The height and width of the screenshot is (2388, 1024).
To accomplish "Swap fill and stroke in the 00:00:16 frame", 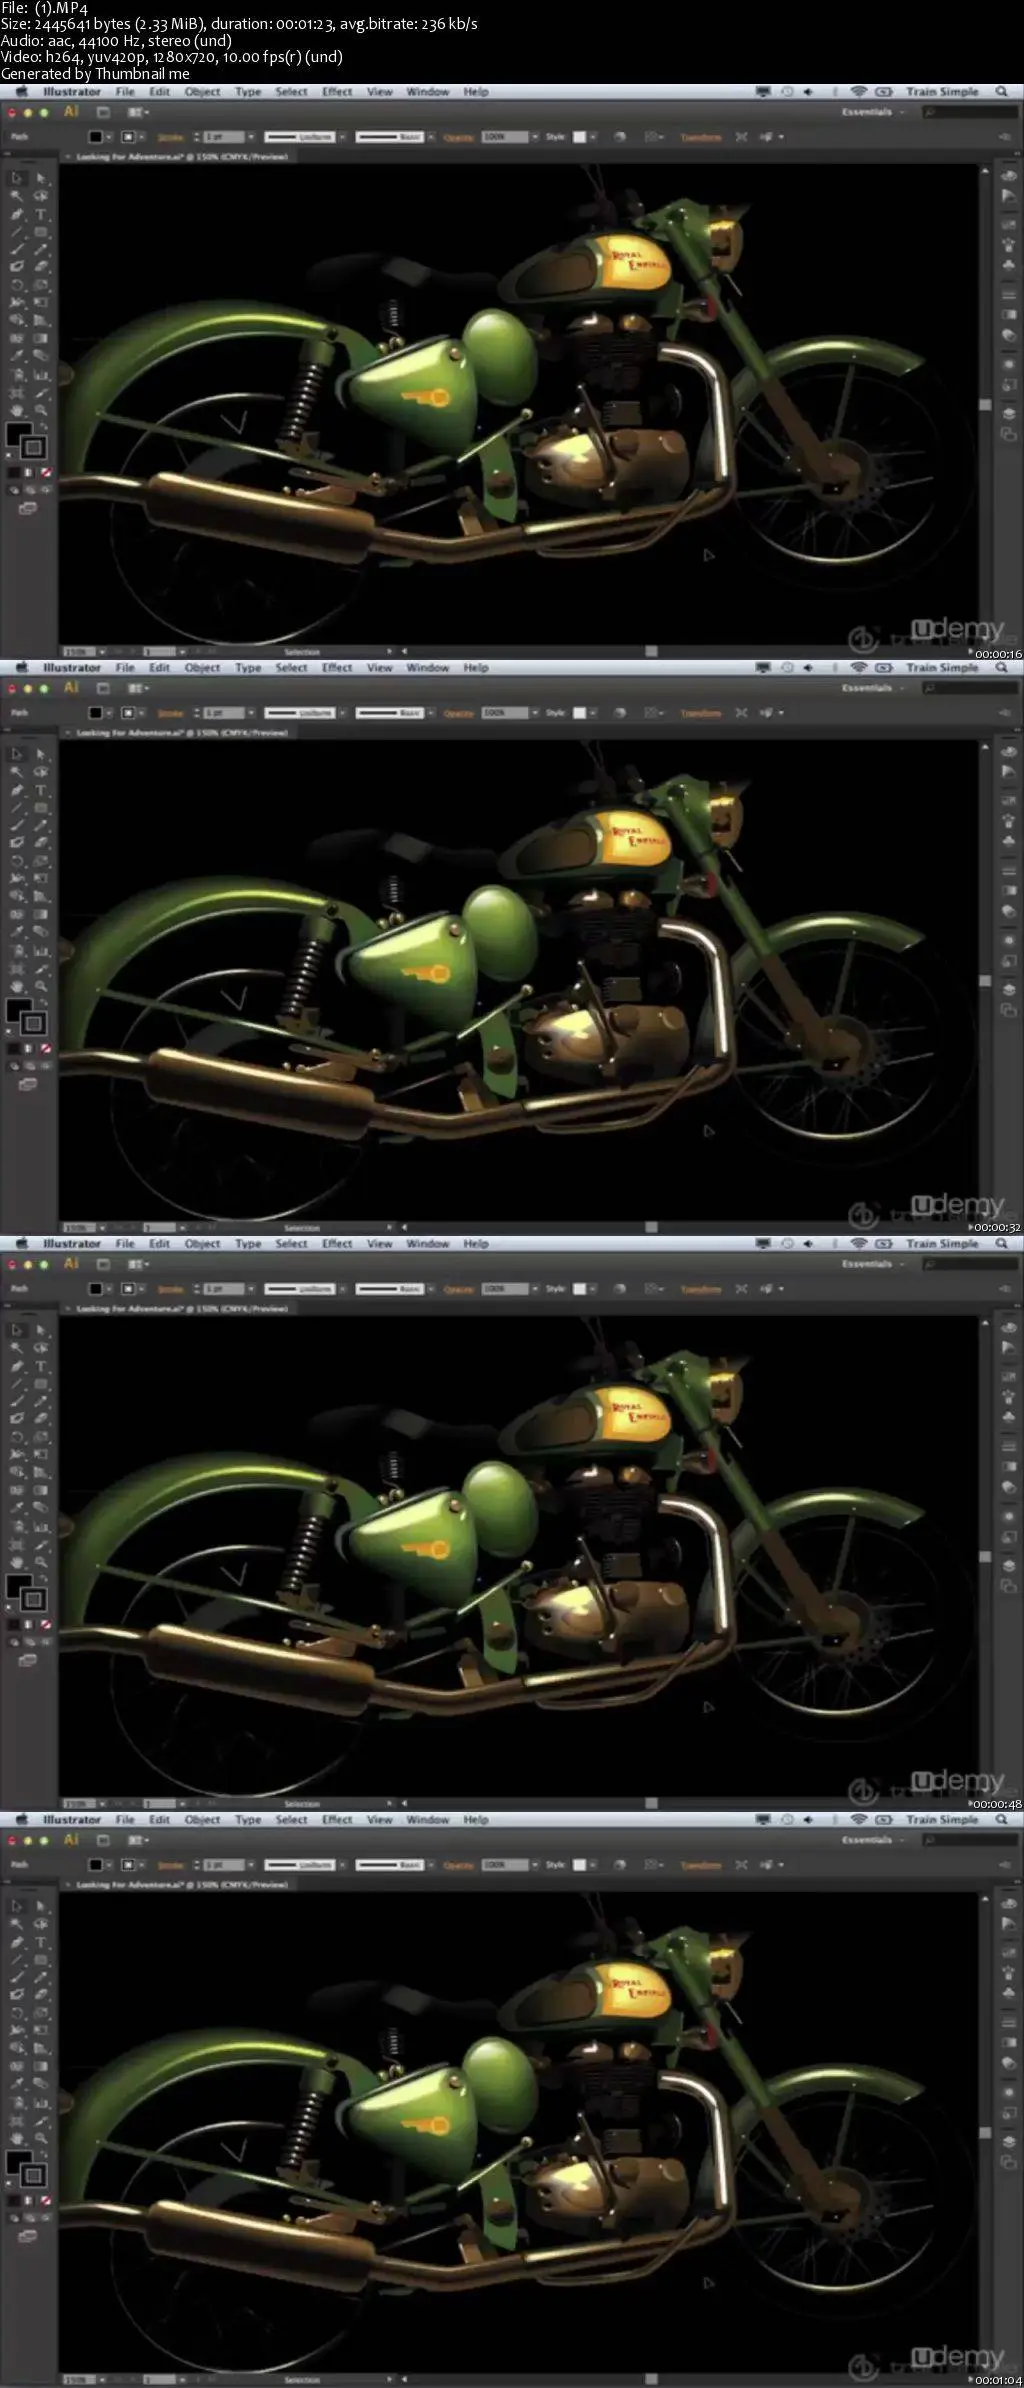I will click(x=43, y=426).
